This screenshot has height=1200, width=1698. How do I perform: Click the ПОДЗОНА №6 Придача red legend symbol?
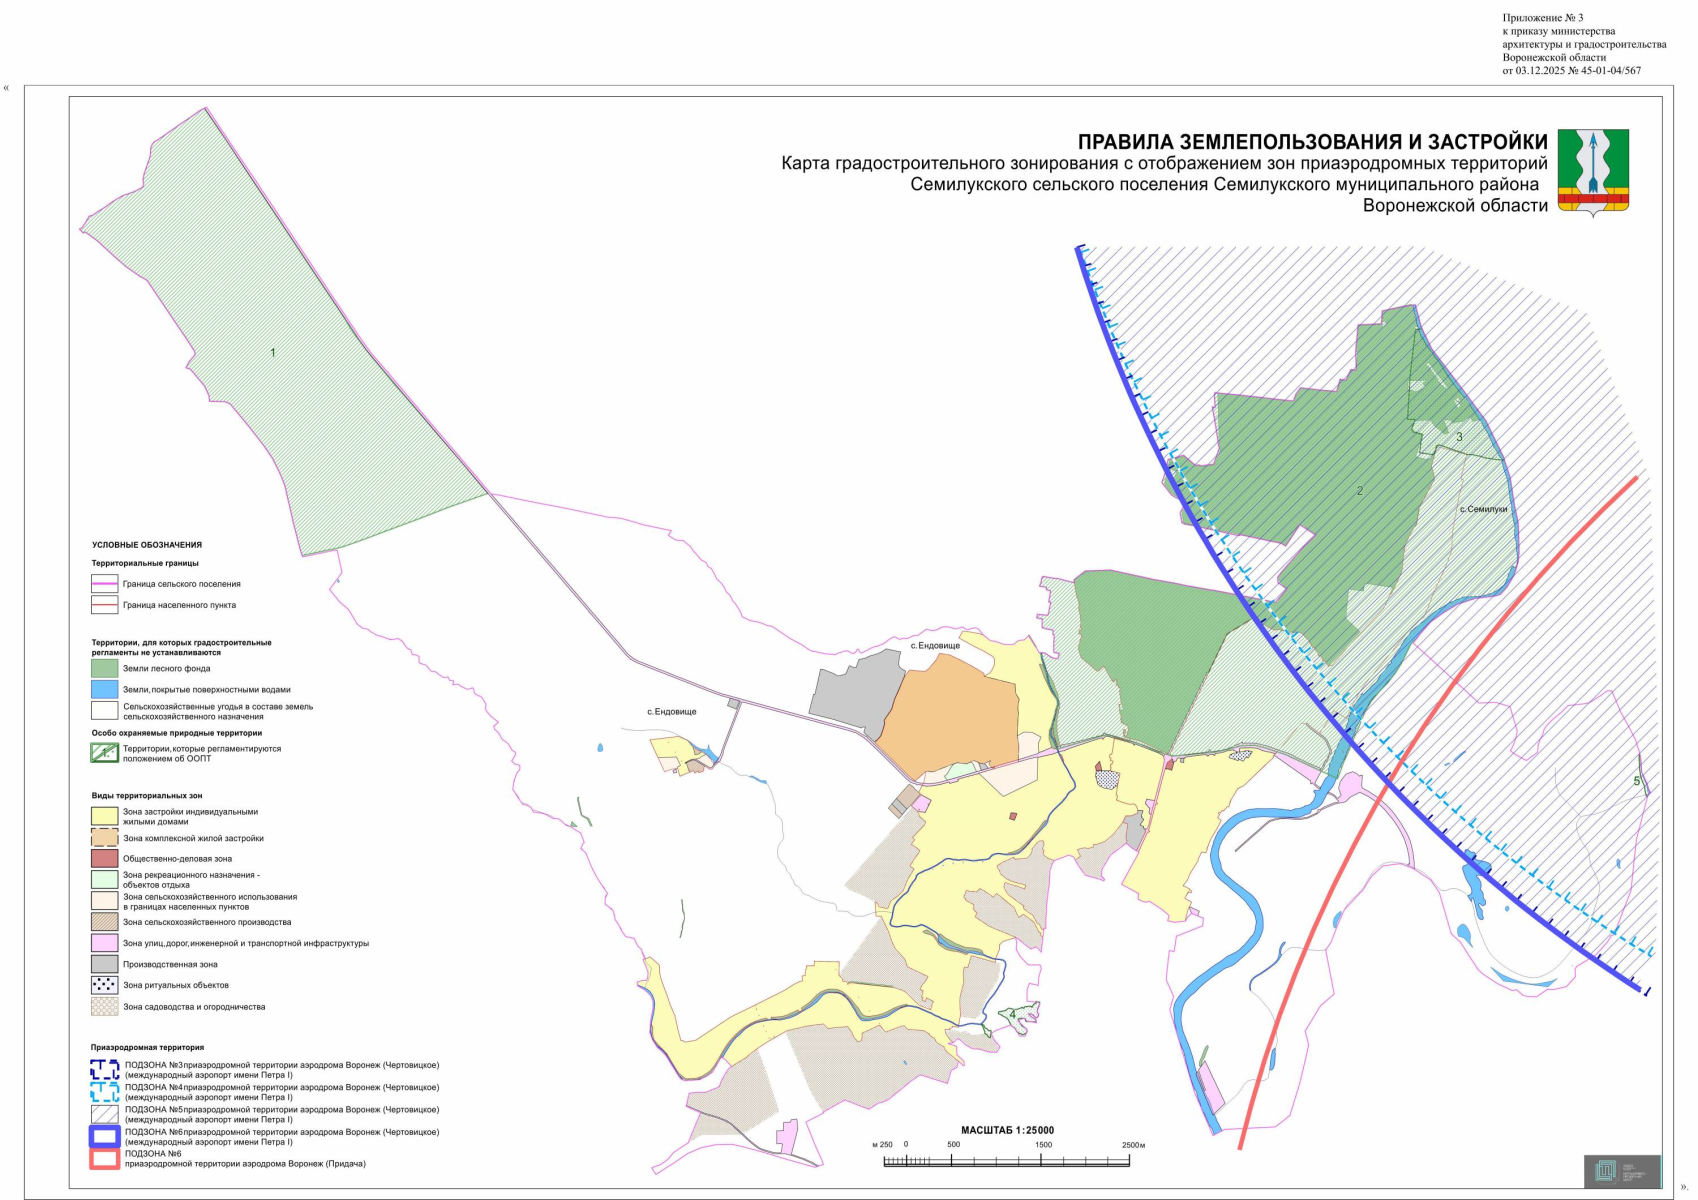[104, 1159]
